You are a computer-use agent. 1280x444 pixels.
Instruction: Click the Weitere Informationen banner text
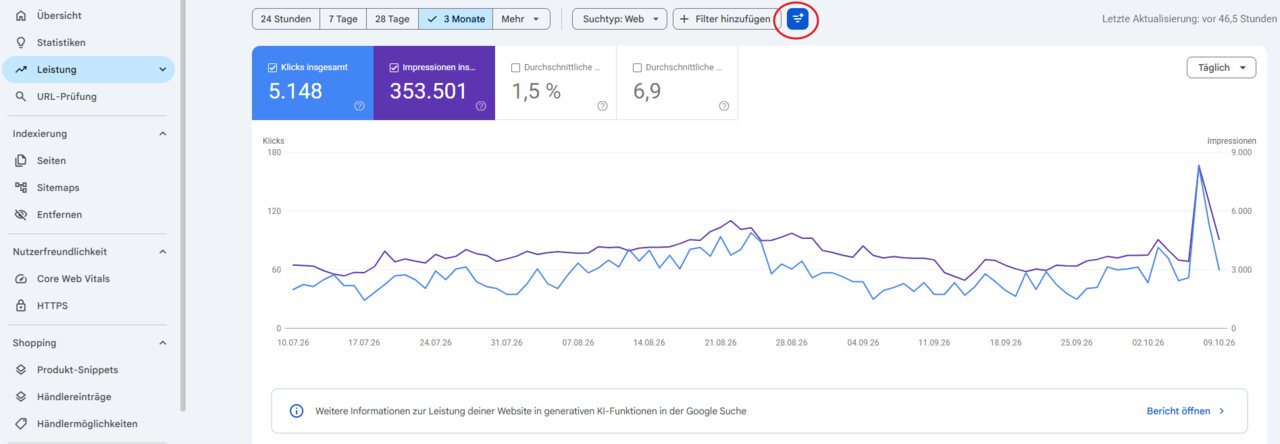coord(531,411)
